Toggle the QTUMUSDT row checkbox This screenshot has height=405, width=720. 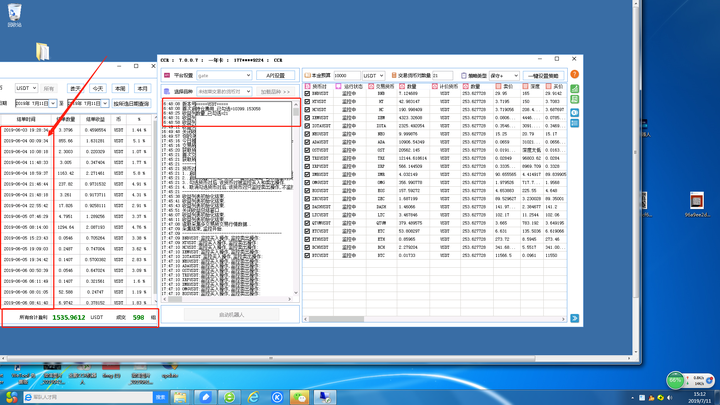click(307, 223)
